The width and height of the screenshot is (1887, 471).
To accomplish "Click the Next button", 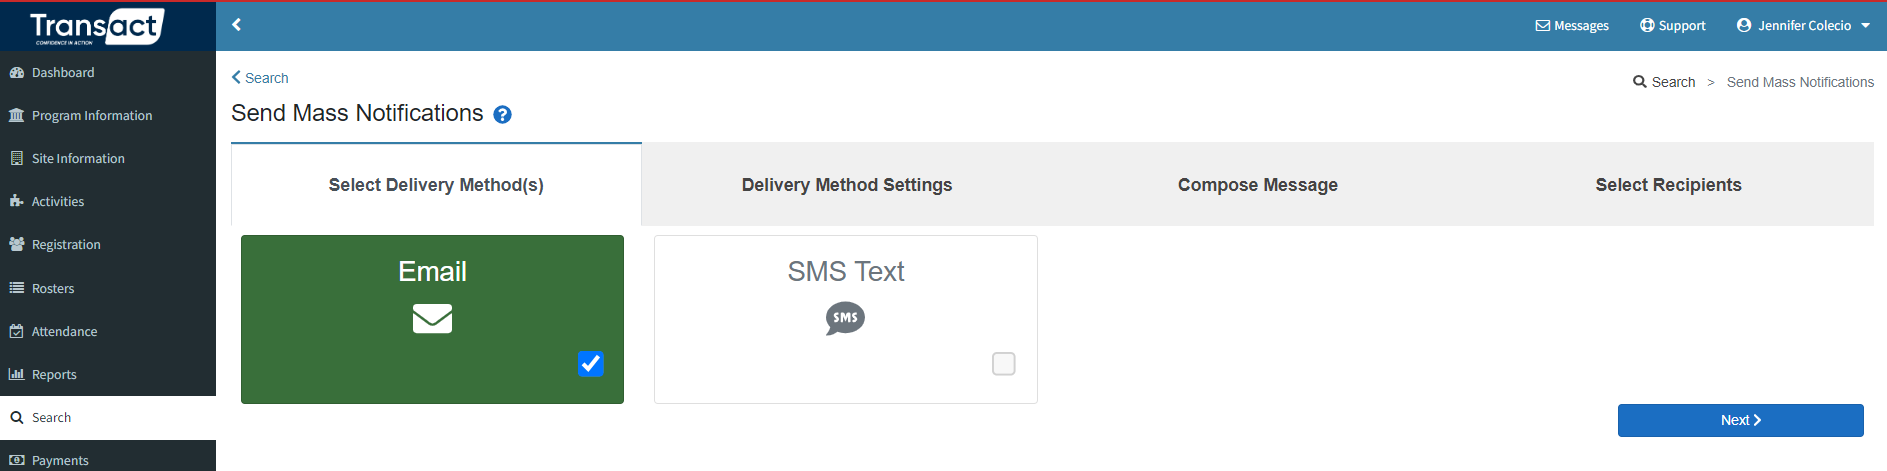I will (x=1741, y=421).
